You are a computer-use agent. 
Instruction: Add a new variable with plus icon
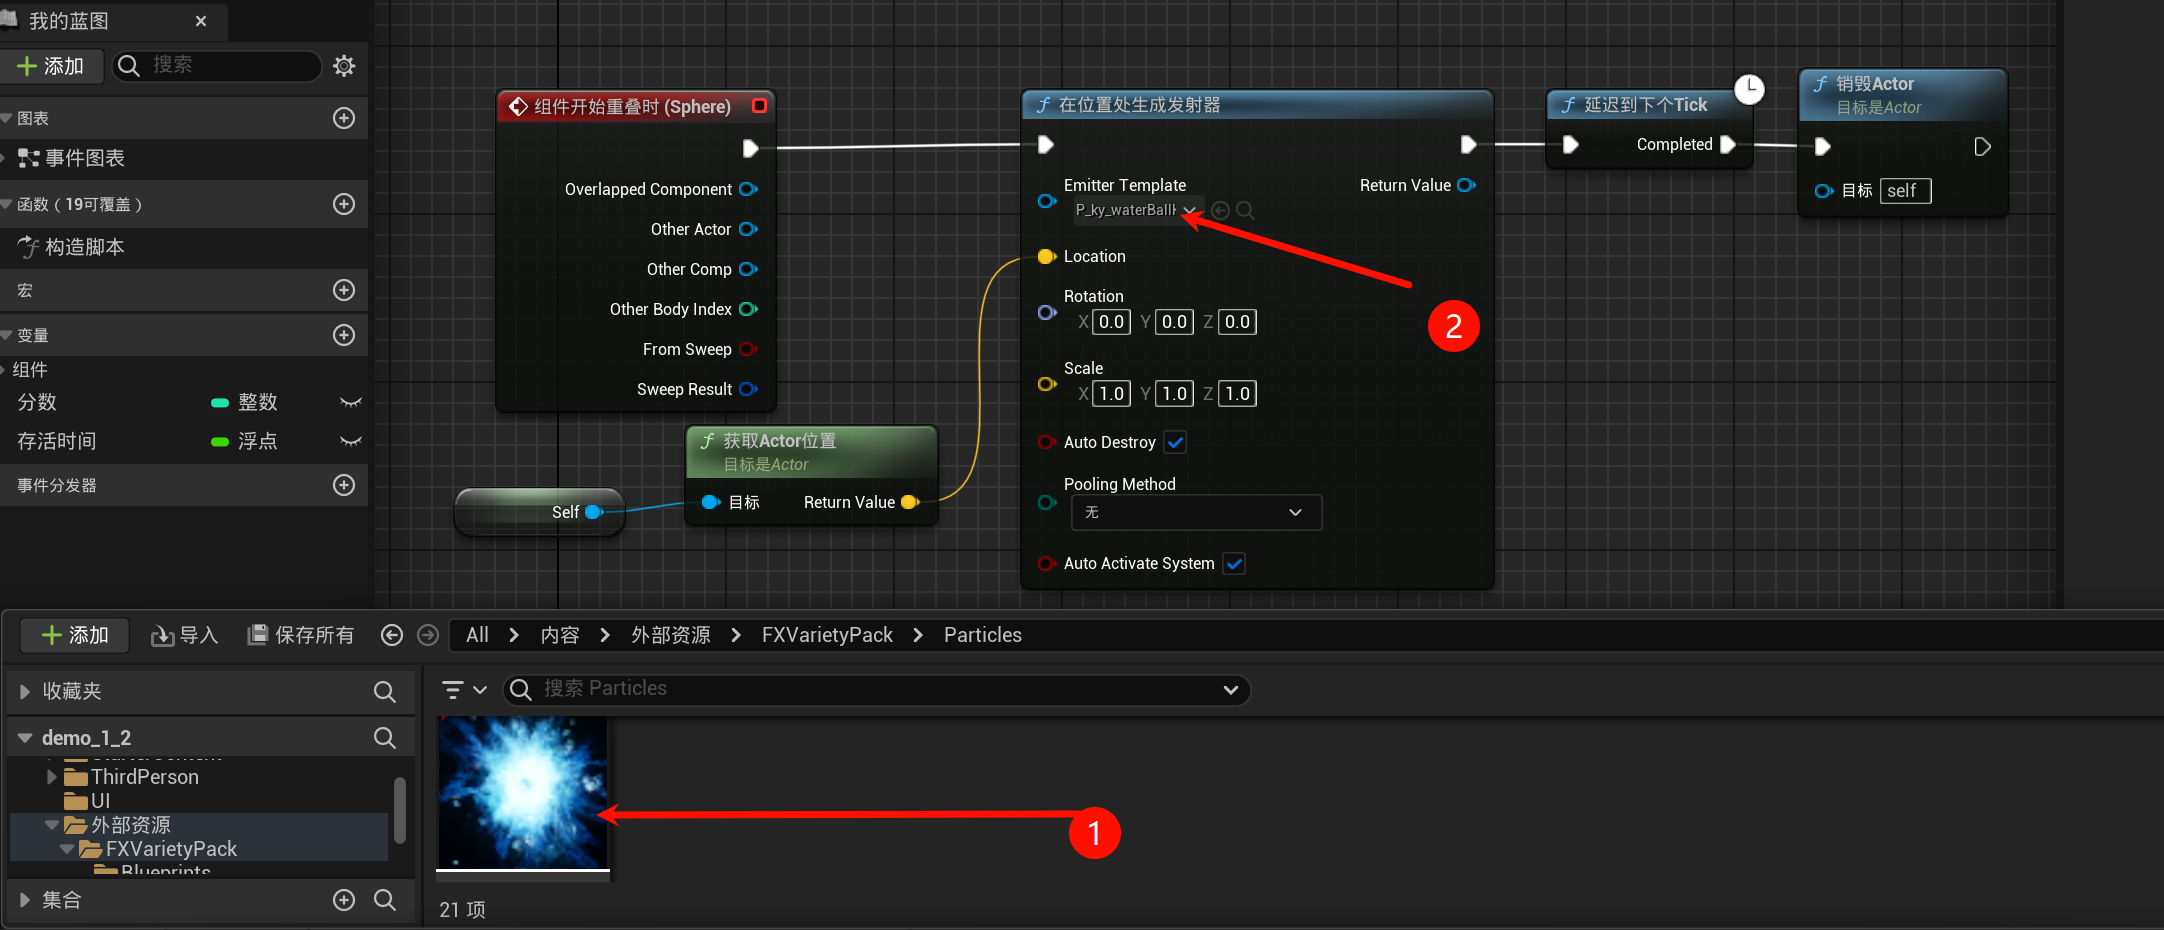(344, 335)
